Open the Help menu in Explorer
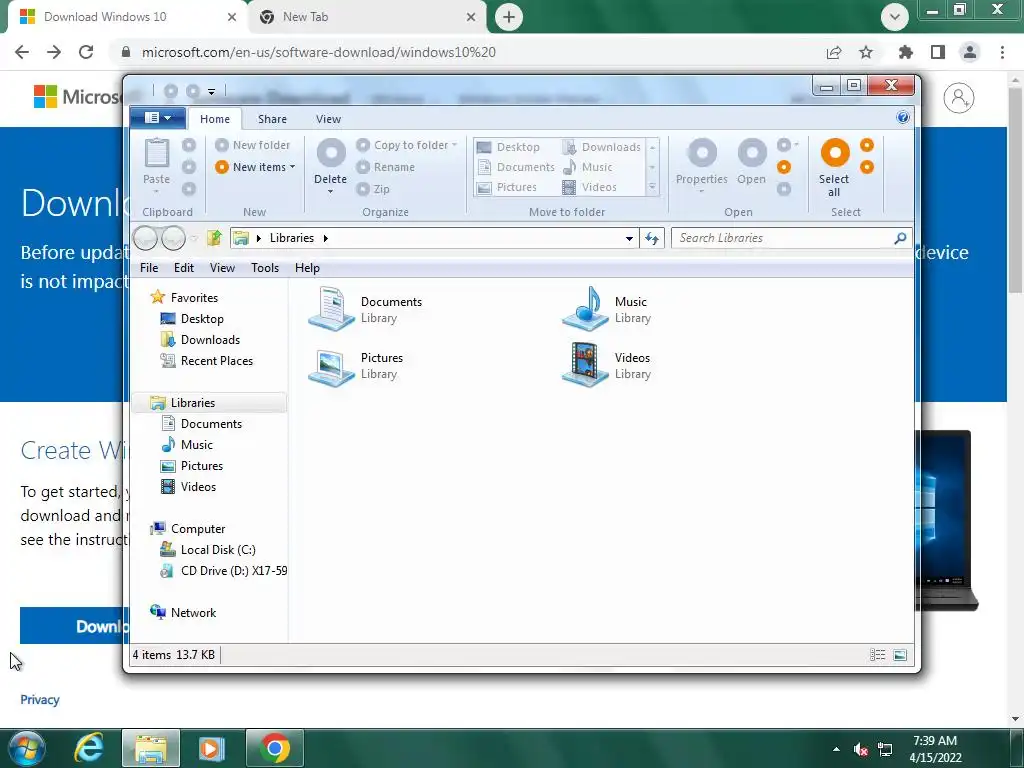Image resolution: width=1024 pixels, height=768 pixels. [308, 268]
